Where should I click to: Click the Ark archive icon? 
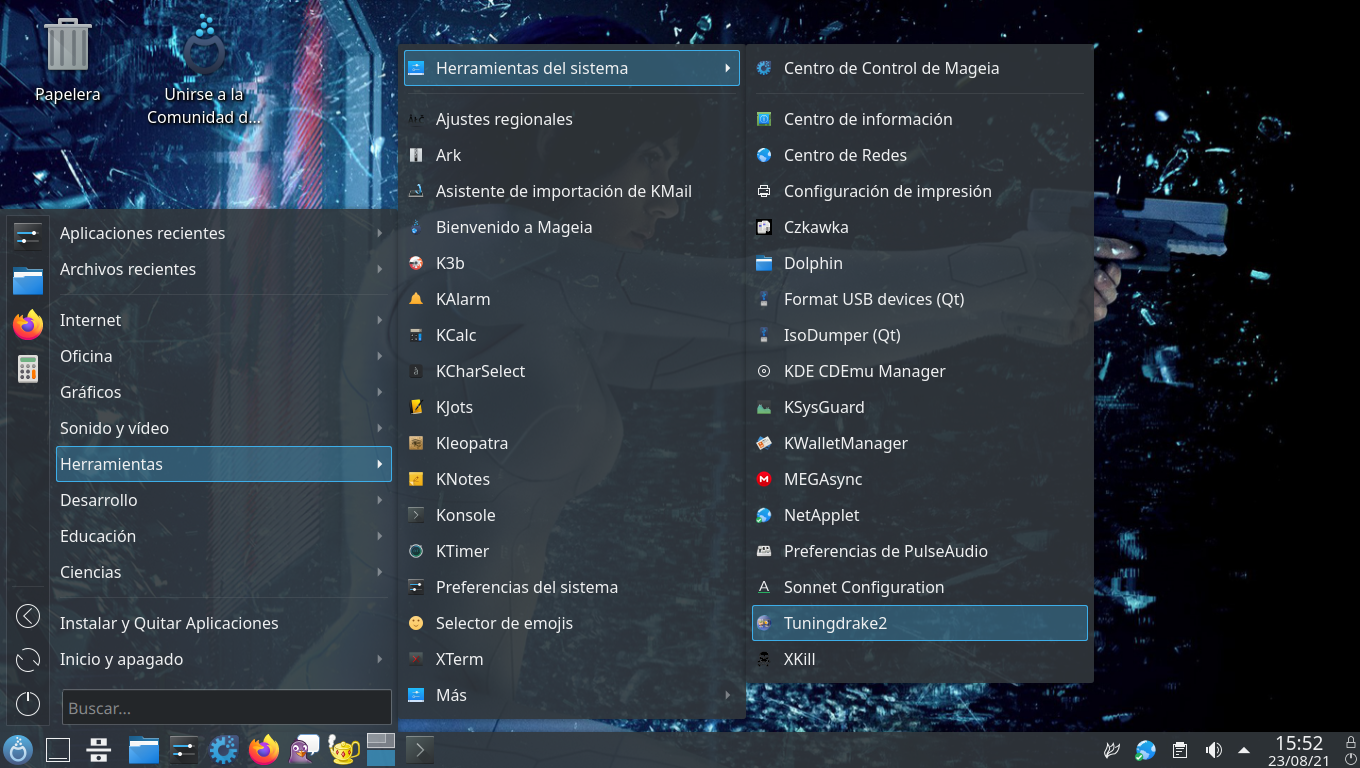coord(416,155)
